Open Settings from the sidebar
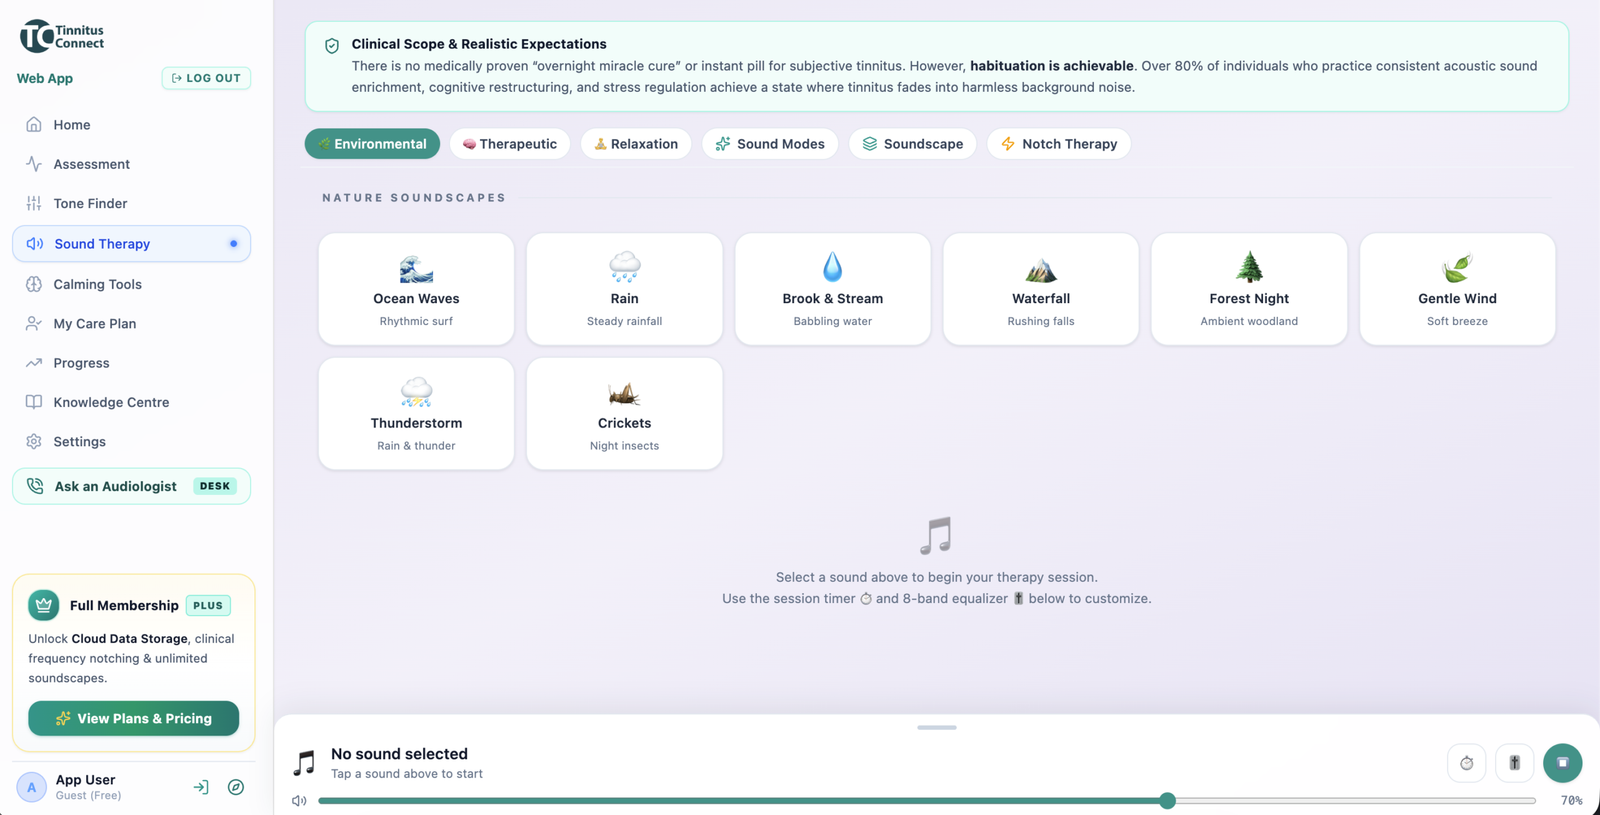Viewport: 1600px width, 815px height. [131, 441]
